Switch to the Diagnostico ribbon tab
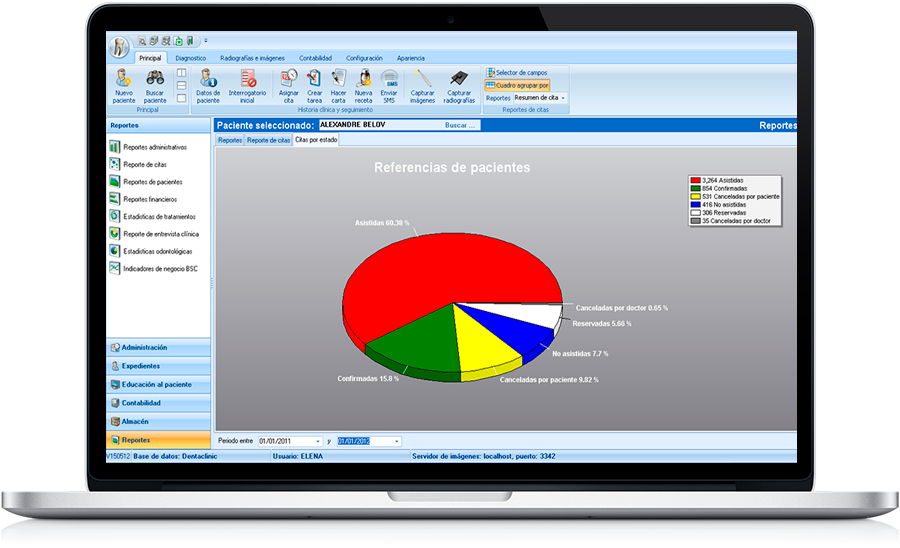Screen dimensions: 900x548 coord(190,58)
